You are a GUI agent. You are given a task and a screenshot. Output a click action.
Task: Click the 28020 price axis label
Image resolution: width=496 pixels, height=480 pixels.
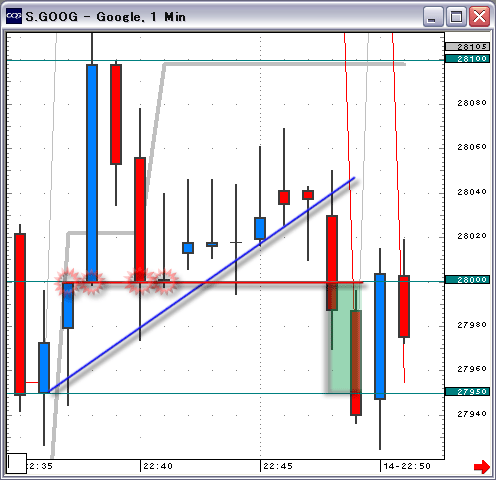tap(472, 236)
